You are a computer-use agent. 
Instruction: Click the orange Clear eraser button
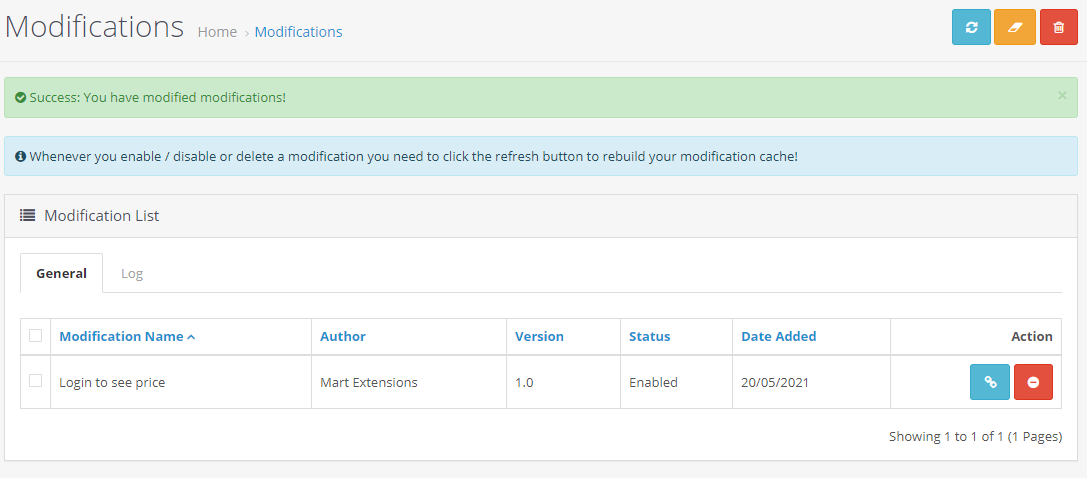tap(1015, 27)
